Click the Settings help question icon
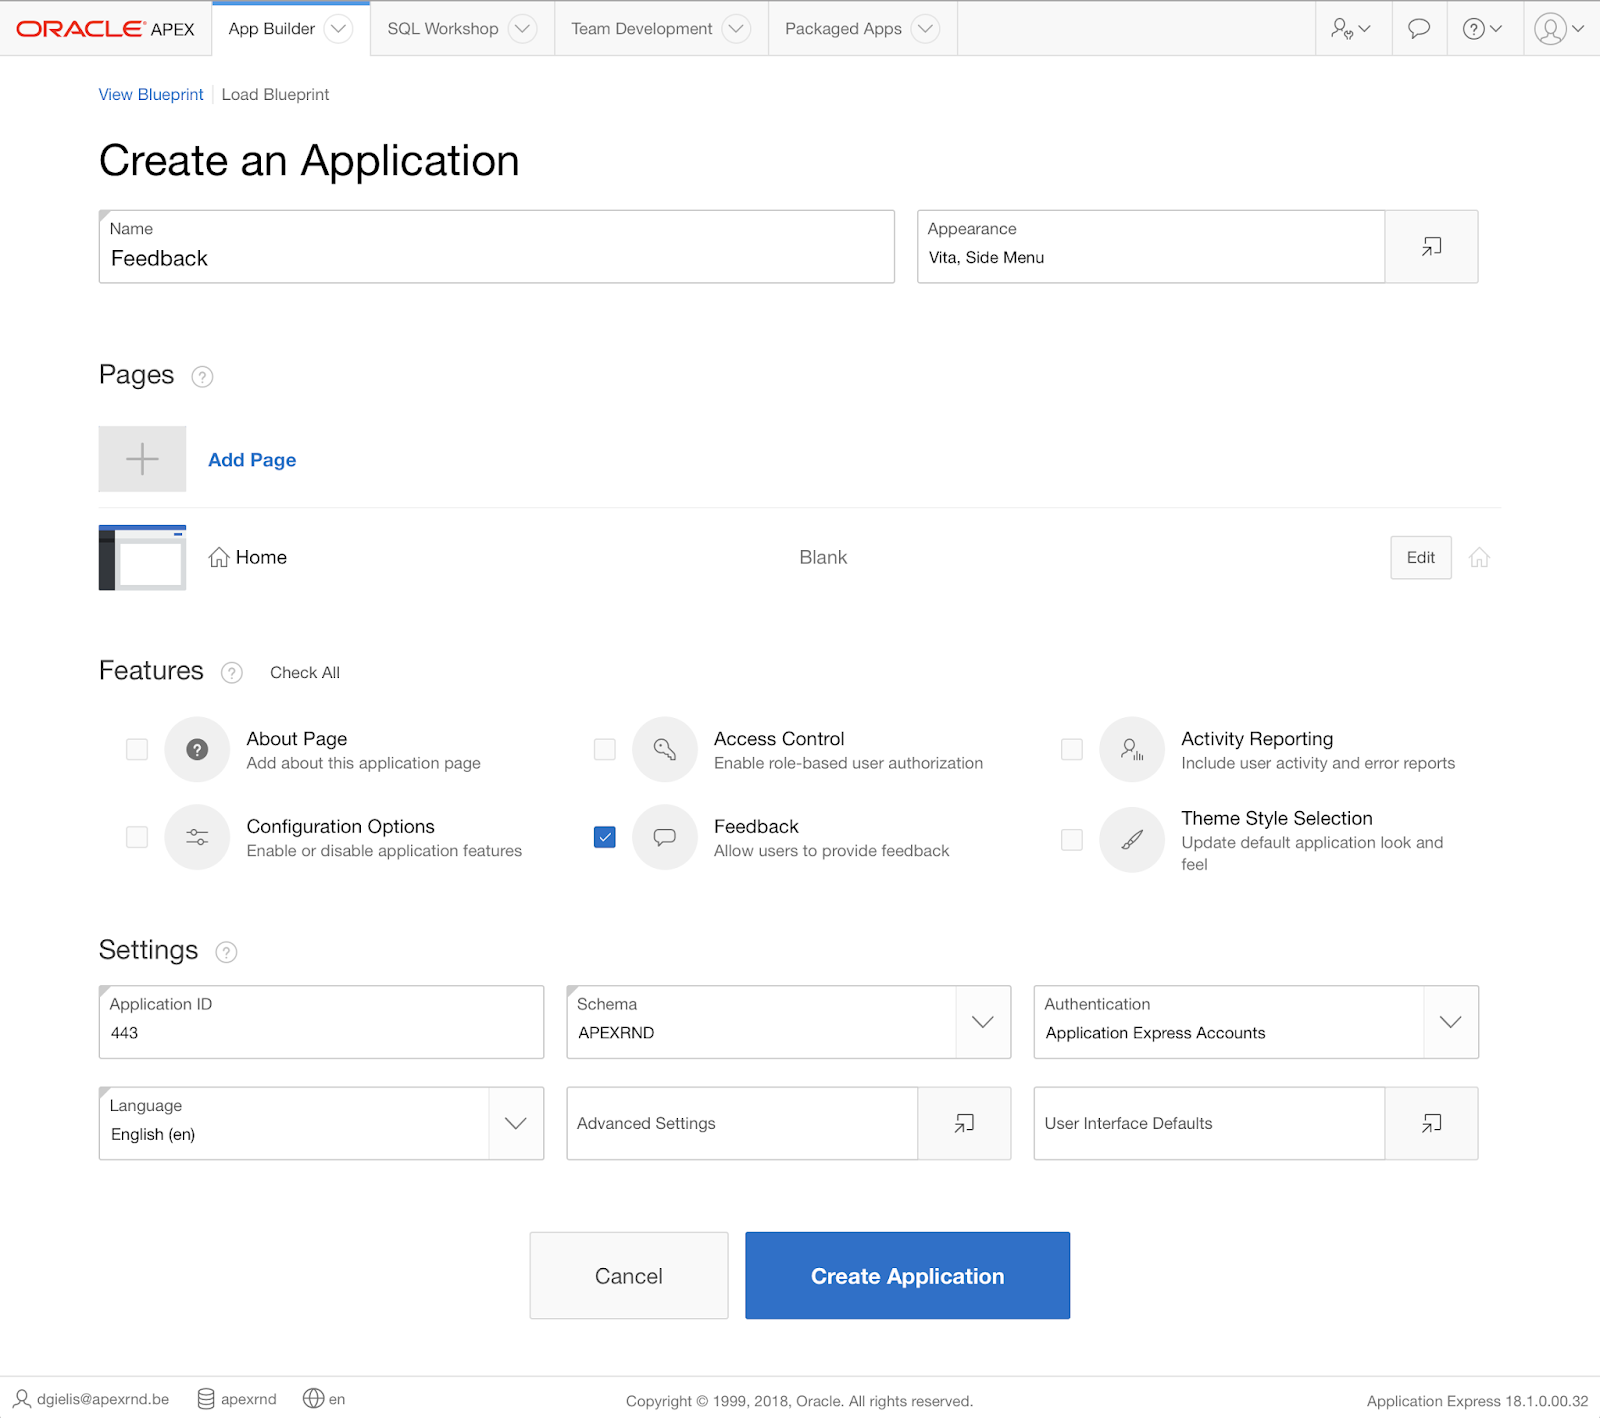This screenshot has height=1418, width=1600. tap(227, 952)
